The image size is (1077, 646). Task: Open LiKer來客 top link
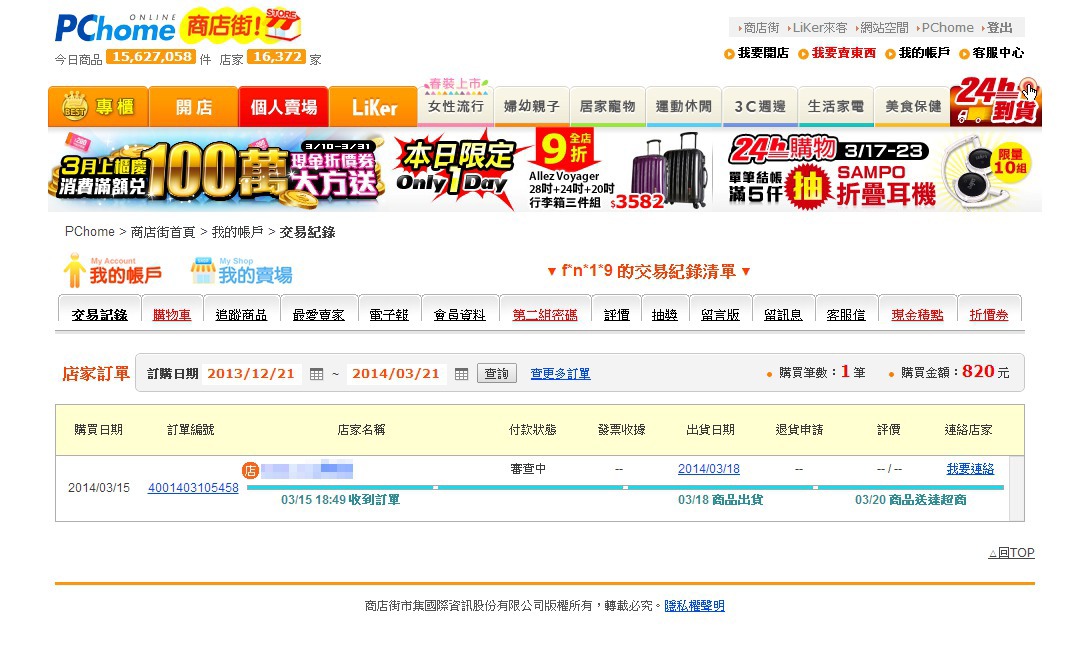tap(819, 28)
